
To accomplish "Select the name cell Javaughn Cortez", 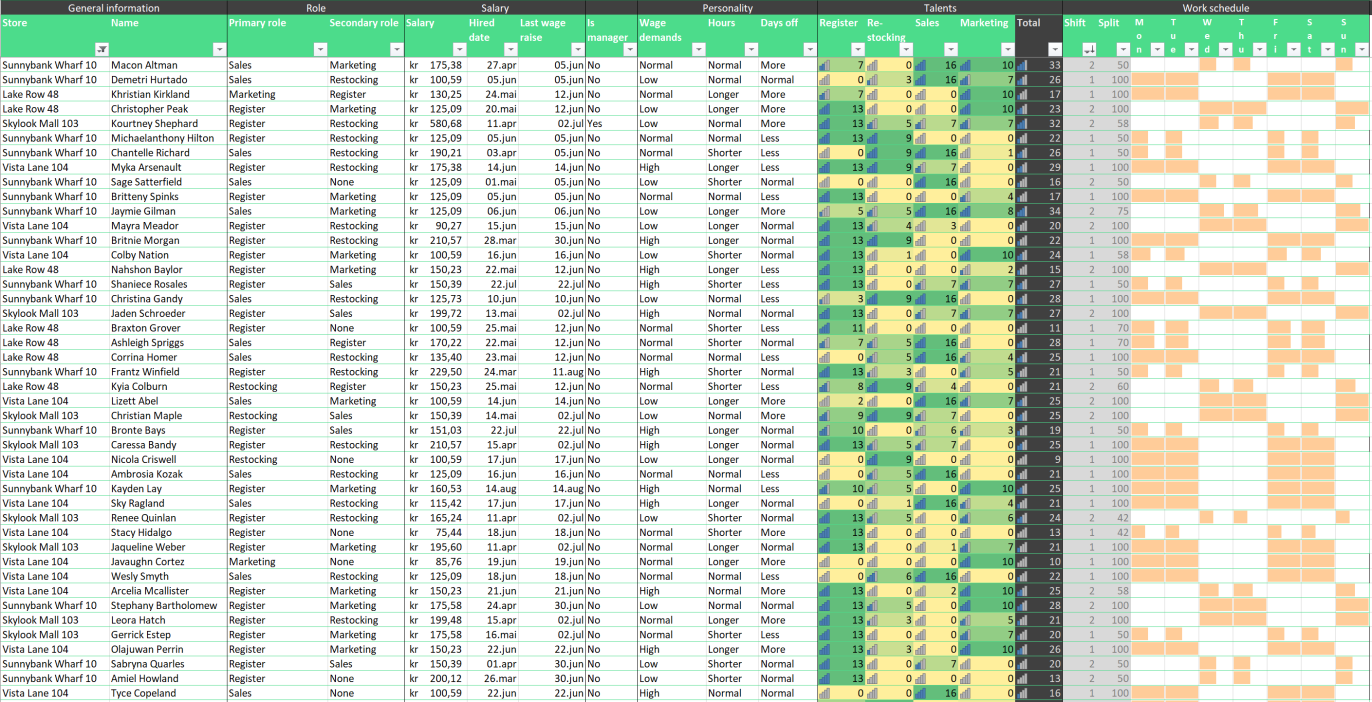I will (x=168, y=561).
